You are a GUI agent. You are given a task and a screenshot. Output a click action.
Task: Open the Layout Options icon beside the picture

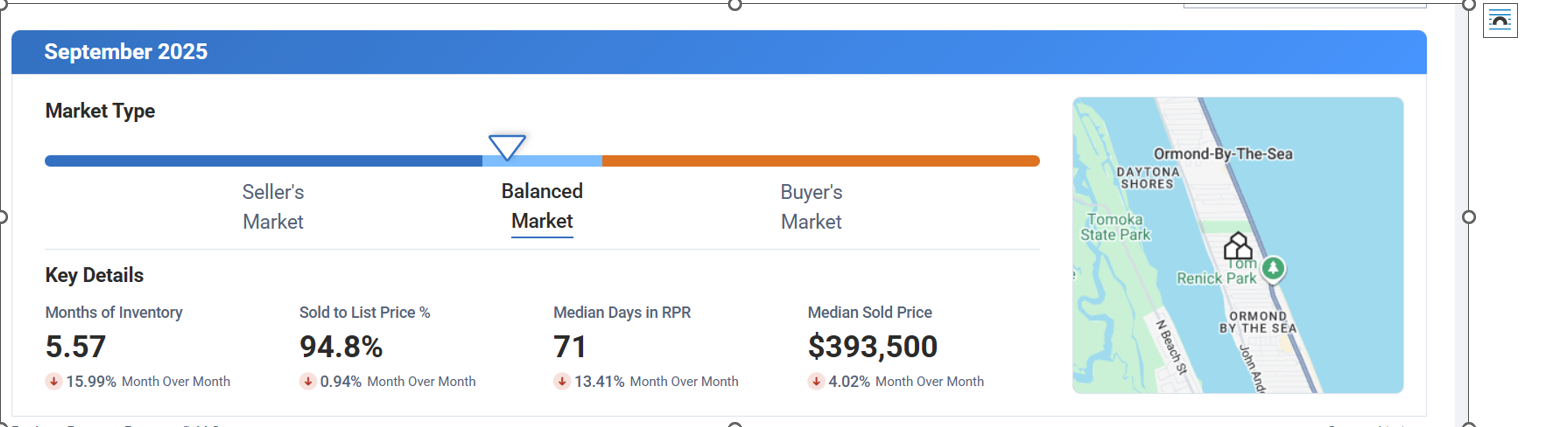coord(1500,21)
